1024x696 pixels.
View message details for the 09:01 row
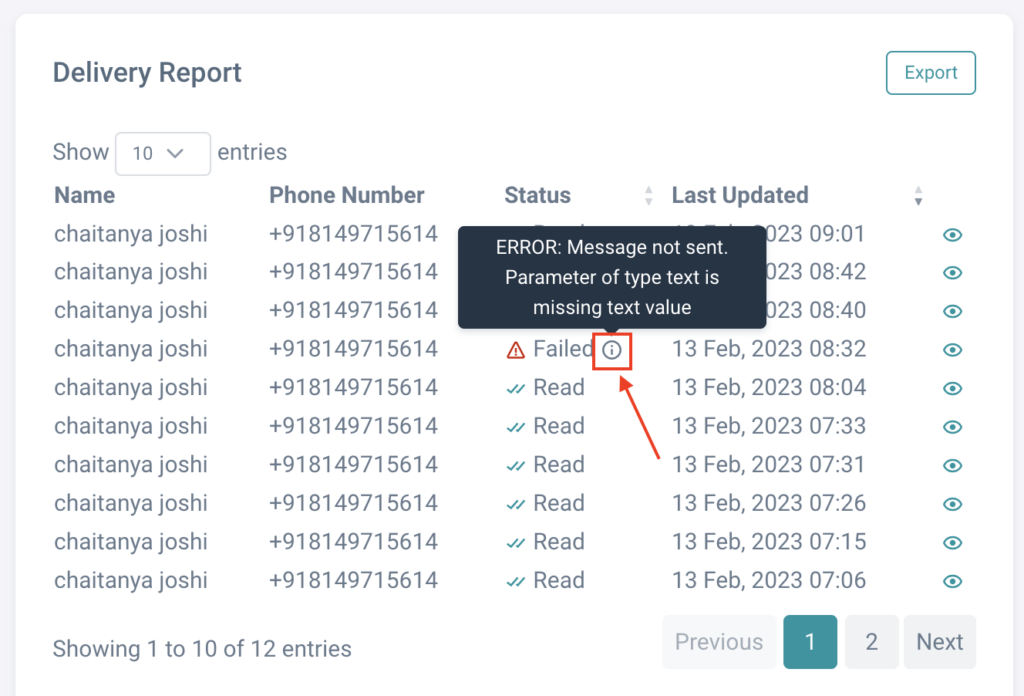point(952,234)
